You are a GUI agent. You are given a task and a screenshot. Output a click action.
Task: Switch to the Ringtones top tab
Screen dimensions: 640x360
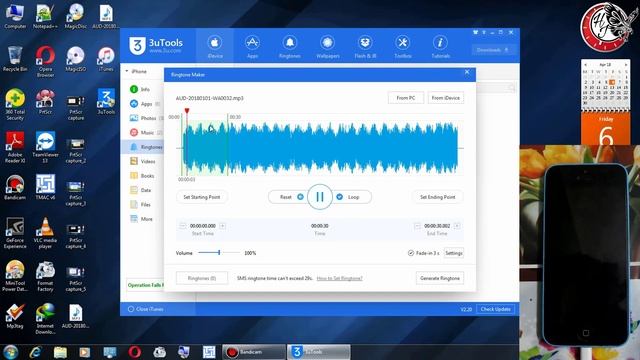290,47
